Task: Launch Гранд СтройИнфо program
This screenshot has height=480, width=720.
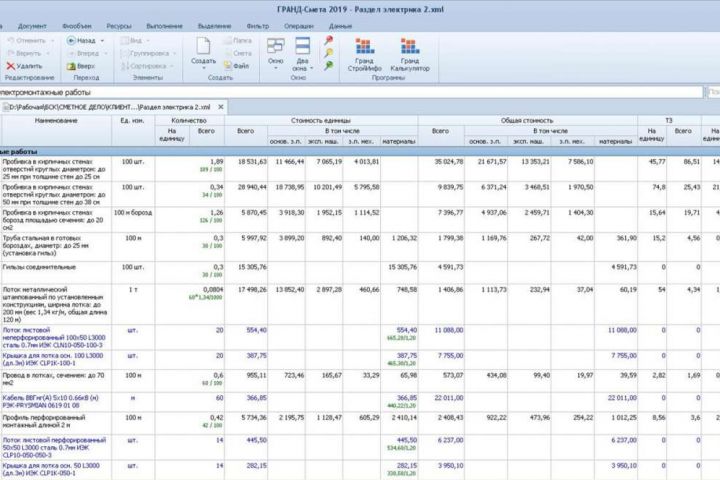Action: [365, 54]
